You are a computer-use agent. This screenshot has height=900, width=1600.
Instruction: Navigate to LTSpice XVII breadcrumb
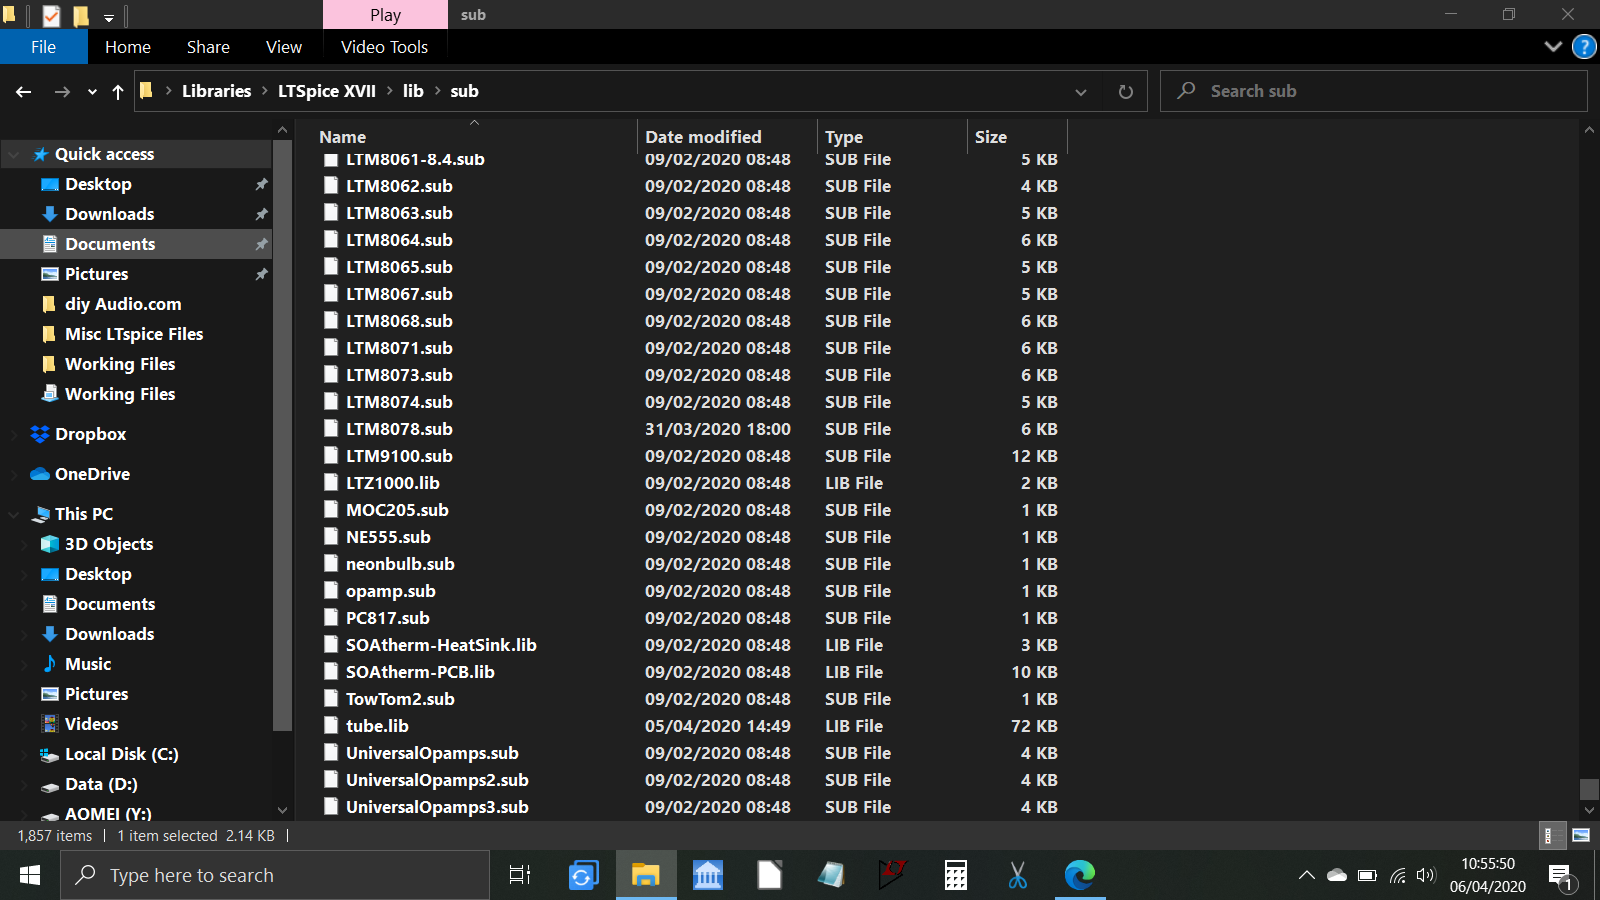327,91
